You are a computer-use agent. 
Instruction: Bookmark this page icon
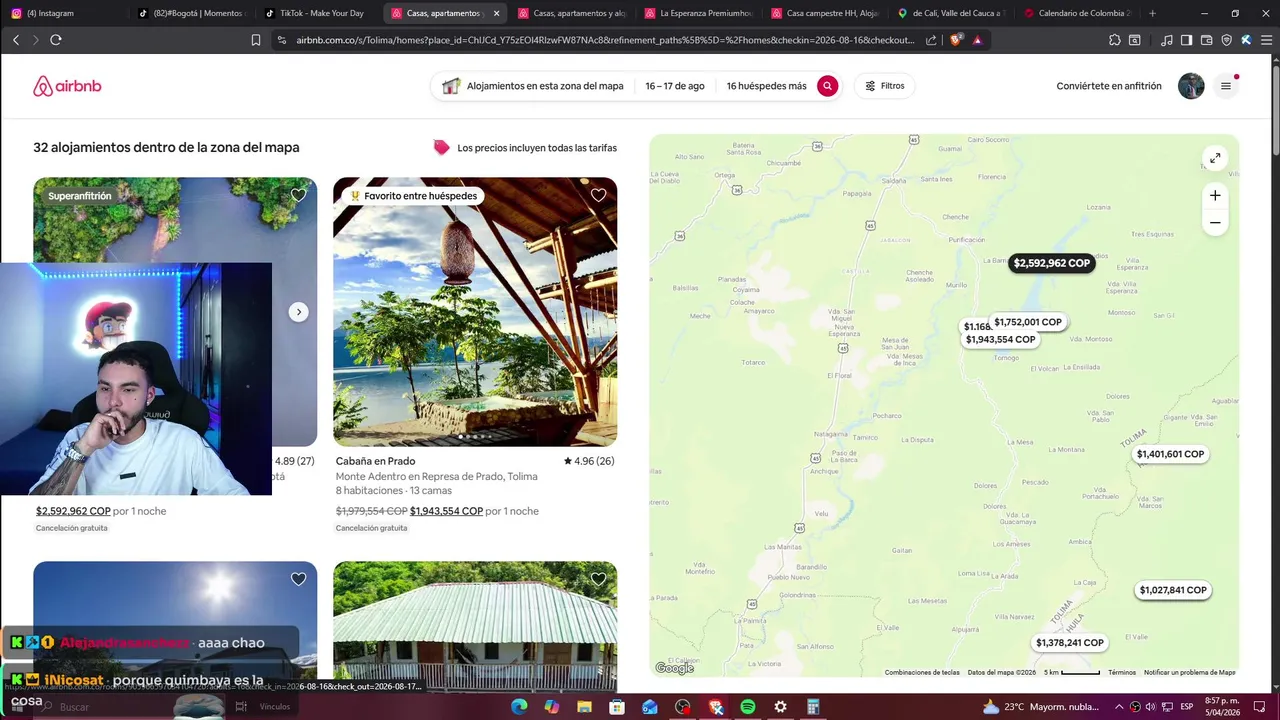pos(256,40)
